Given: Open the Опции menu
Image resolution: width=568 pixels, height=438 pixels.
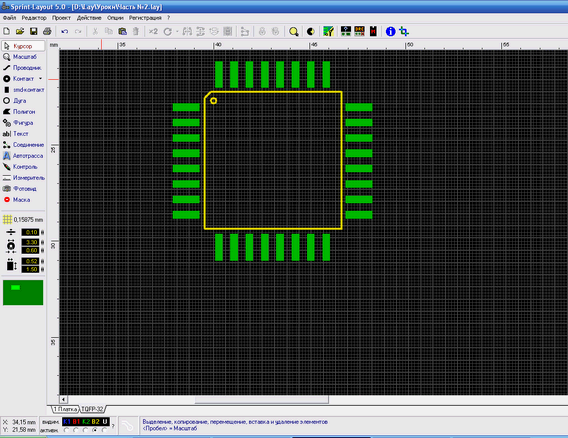Looking at the screenshot, I should (115, 18).
